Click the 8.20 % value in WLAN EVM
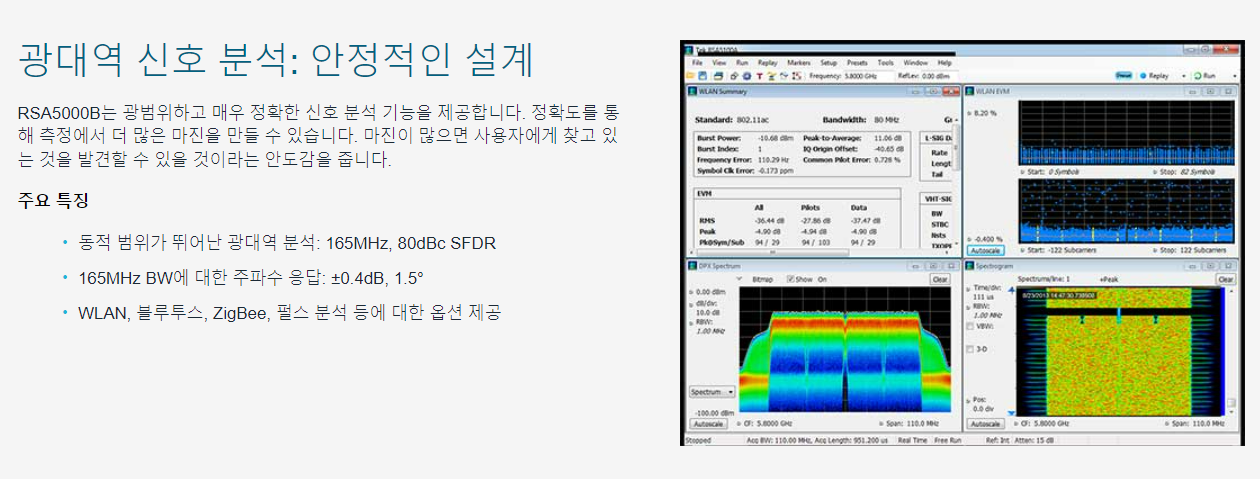This screenshot has width=1260, height=479. pos(985,113)
